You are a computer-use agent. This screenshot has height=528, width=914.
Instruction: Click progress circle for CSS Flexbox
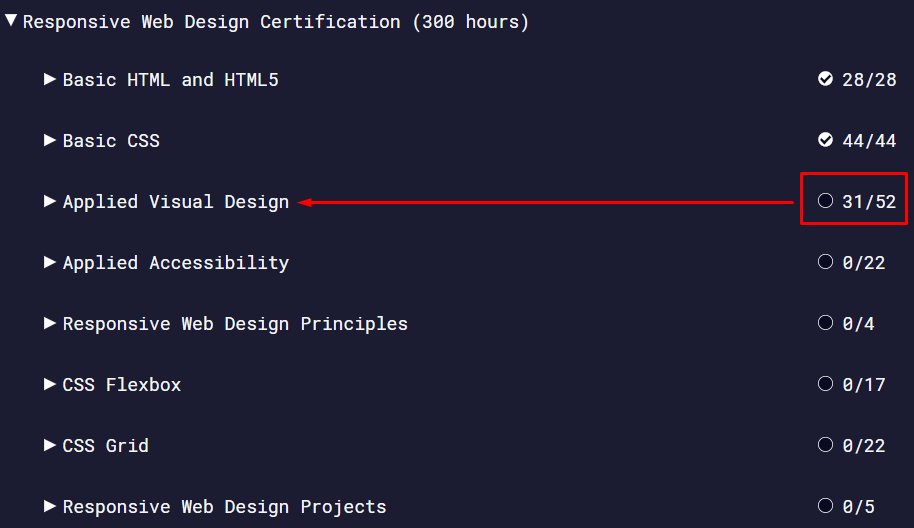(825, 383)
